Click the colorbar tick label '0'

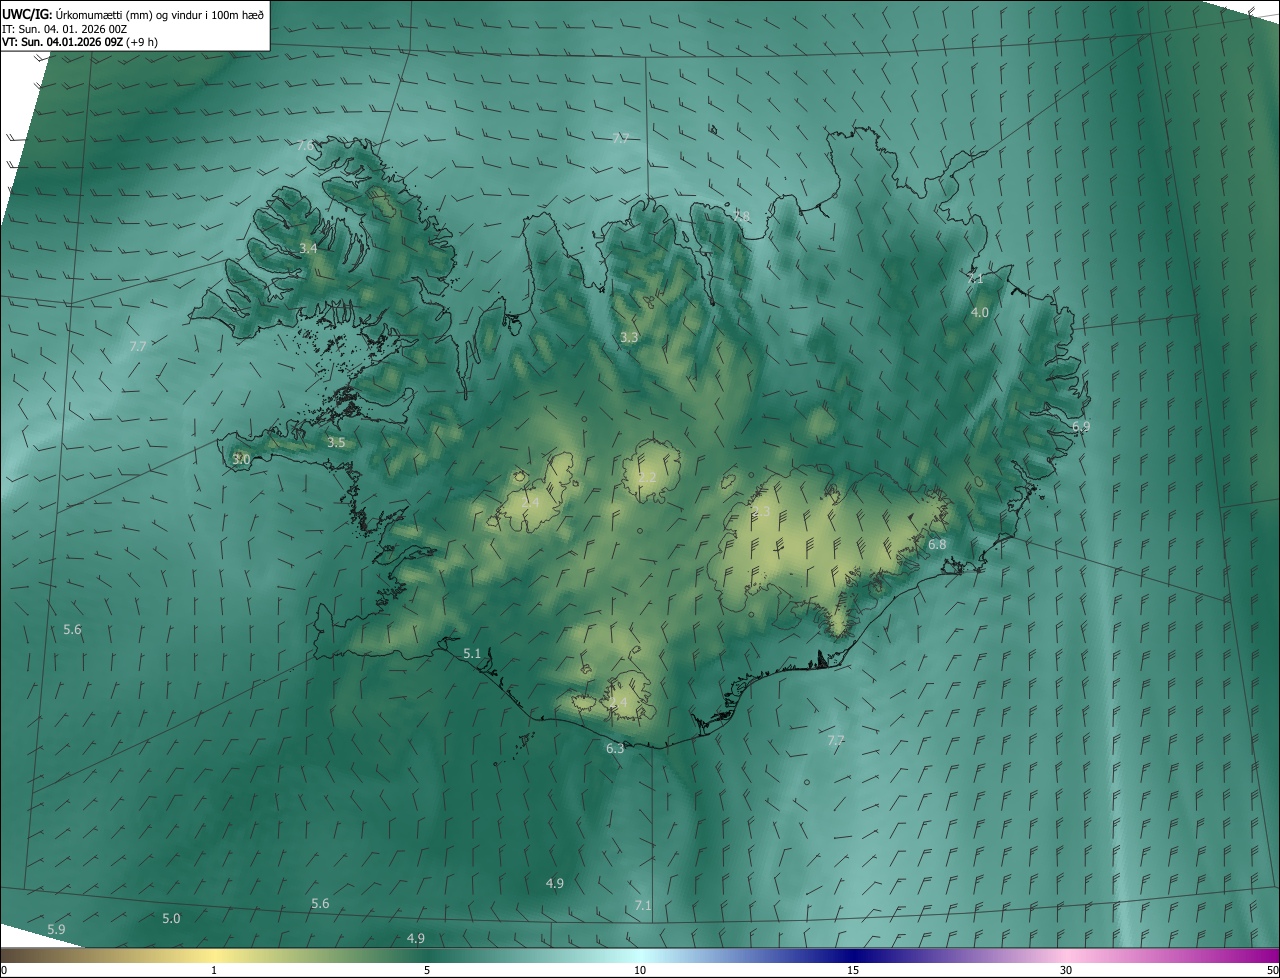click(x=4, y=970)
